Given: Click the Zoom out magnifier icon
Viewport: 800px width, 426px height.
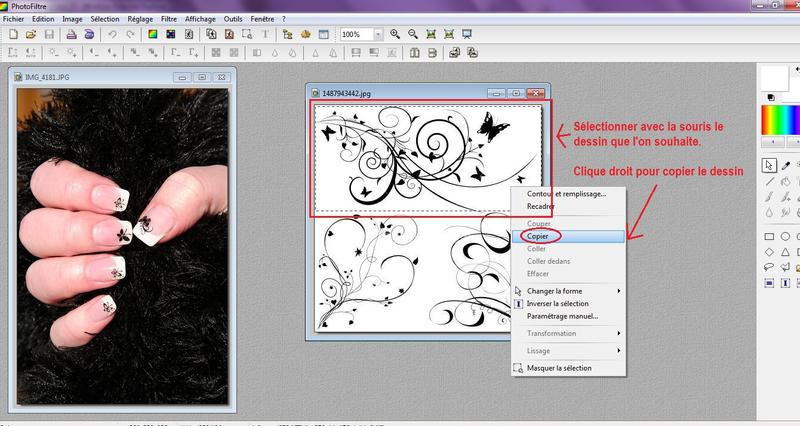Looking at the screenshot, I should click(x=413, y=34).
